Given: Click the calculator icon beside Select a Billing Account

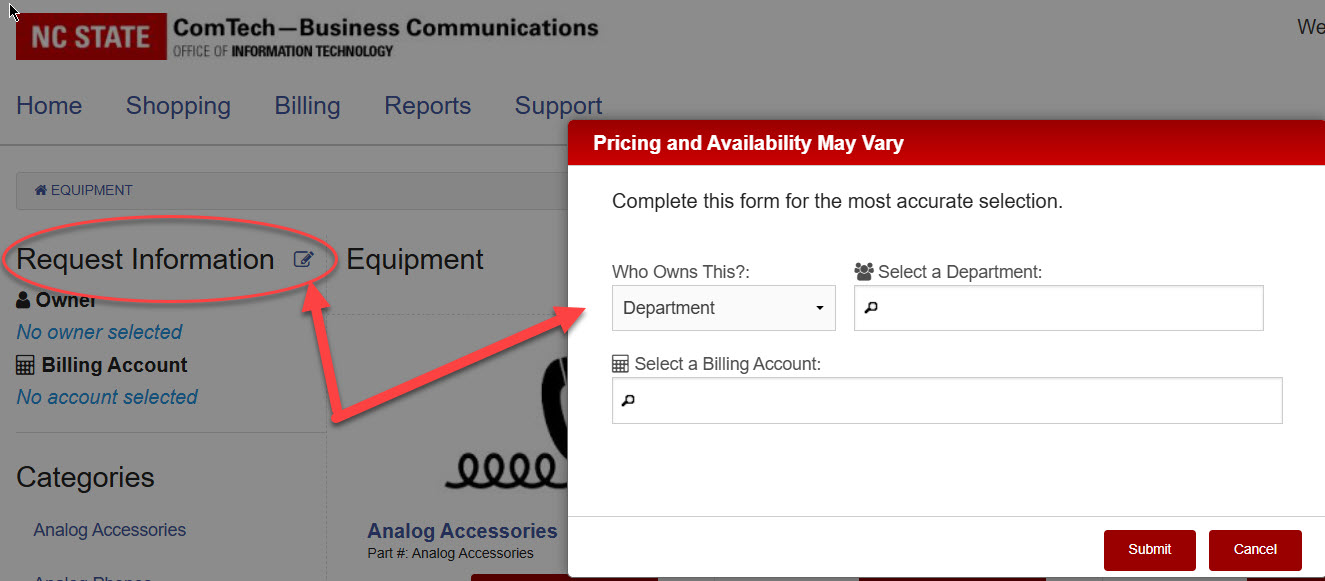Looking at the screenshot, I should [x=621, y=364].
